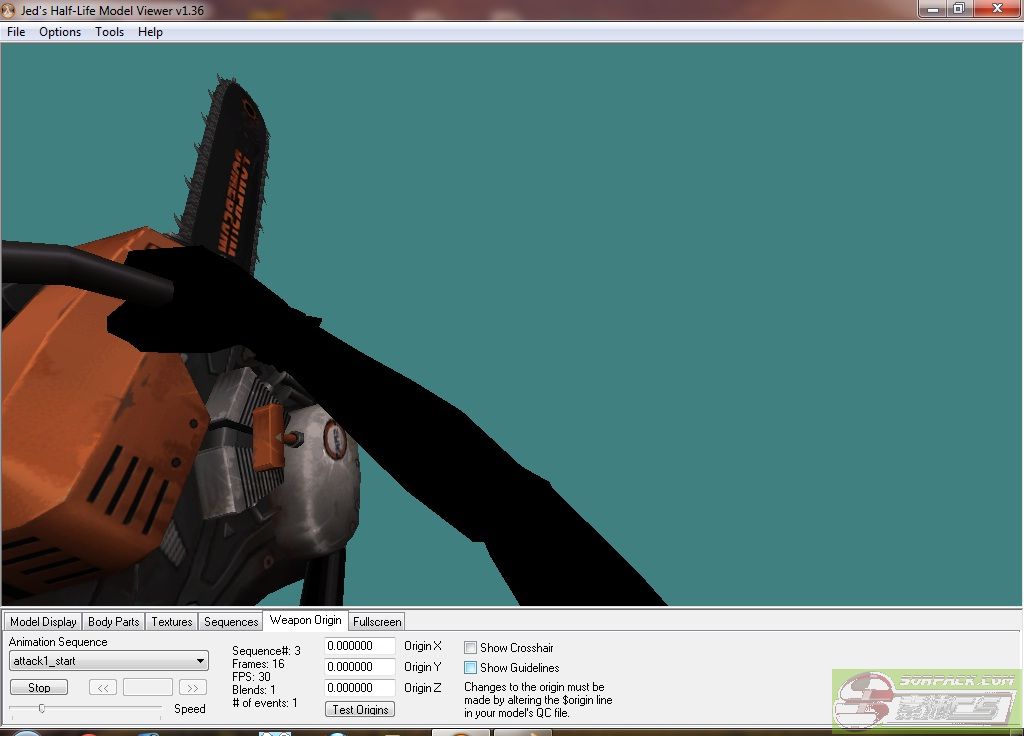1024x736 pixels.
Task: Step to the next frame with >> button
Action: tap(193, 688)
